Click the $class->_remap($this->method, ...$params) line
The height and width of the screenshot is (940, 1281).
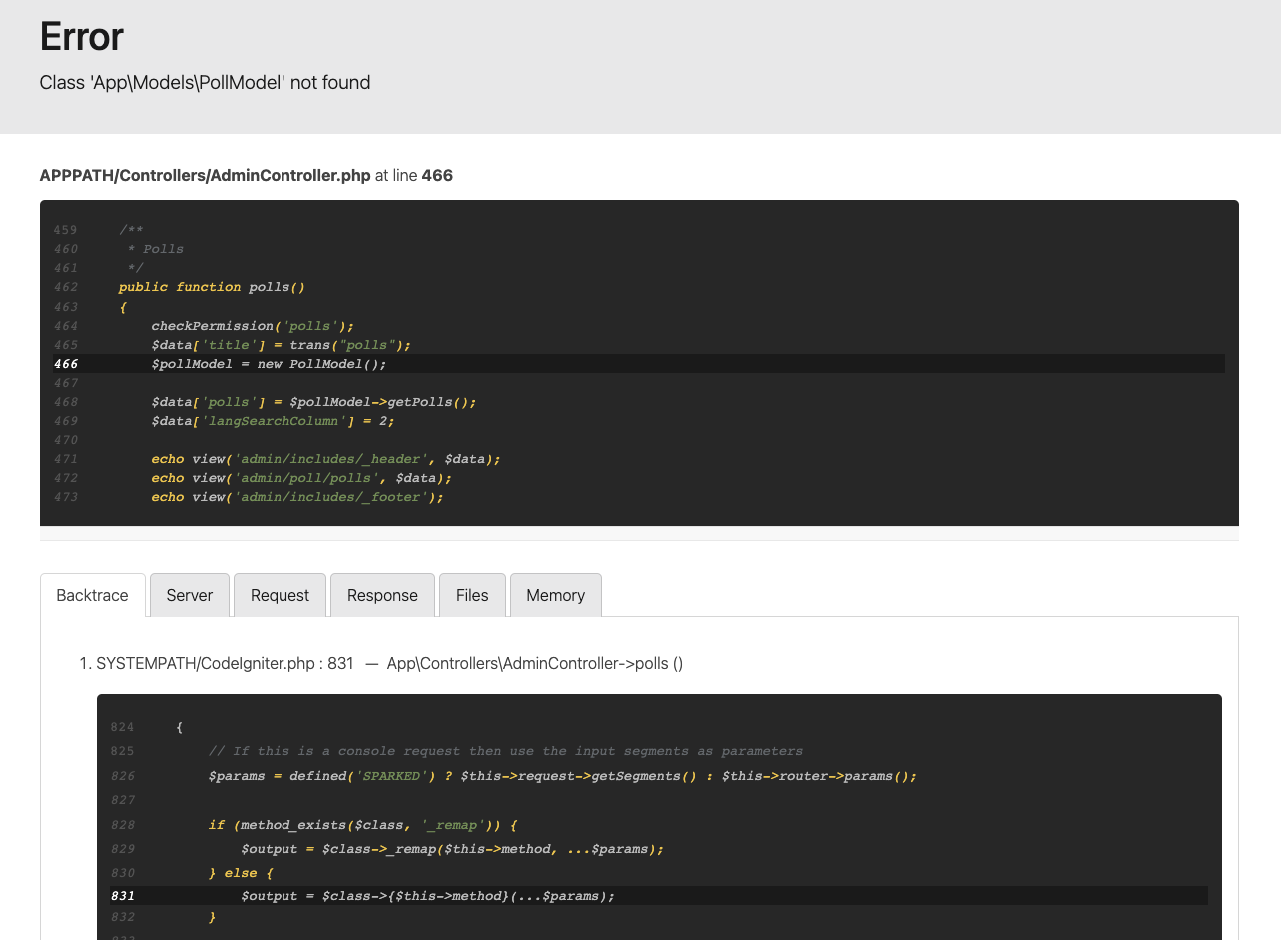pos(453,849)
